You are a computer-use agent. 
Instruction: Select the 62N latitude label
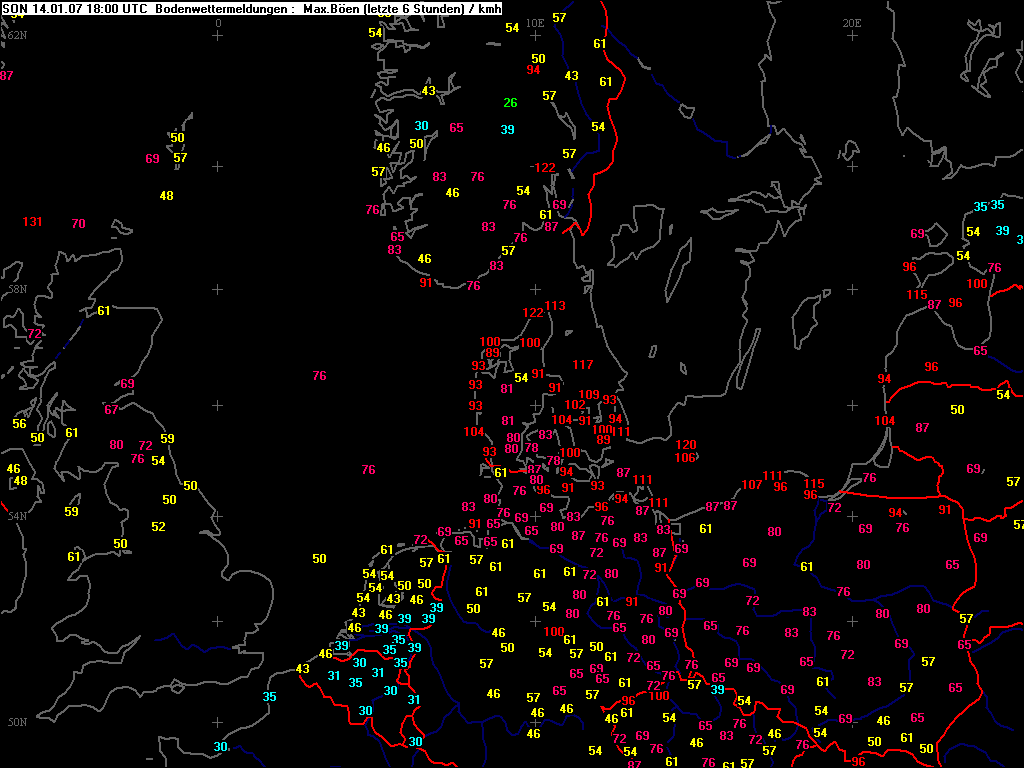16,35
